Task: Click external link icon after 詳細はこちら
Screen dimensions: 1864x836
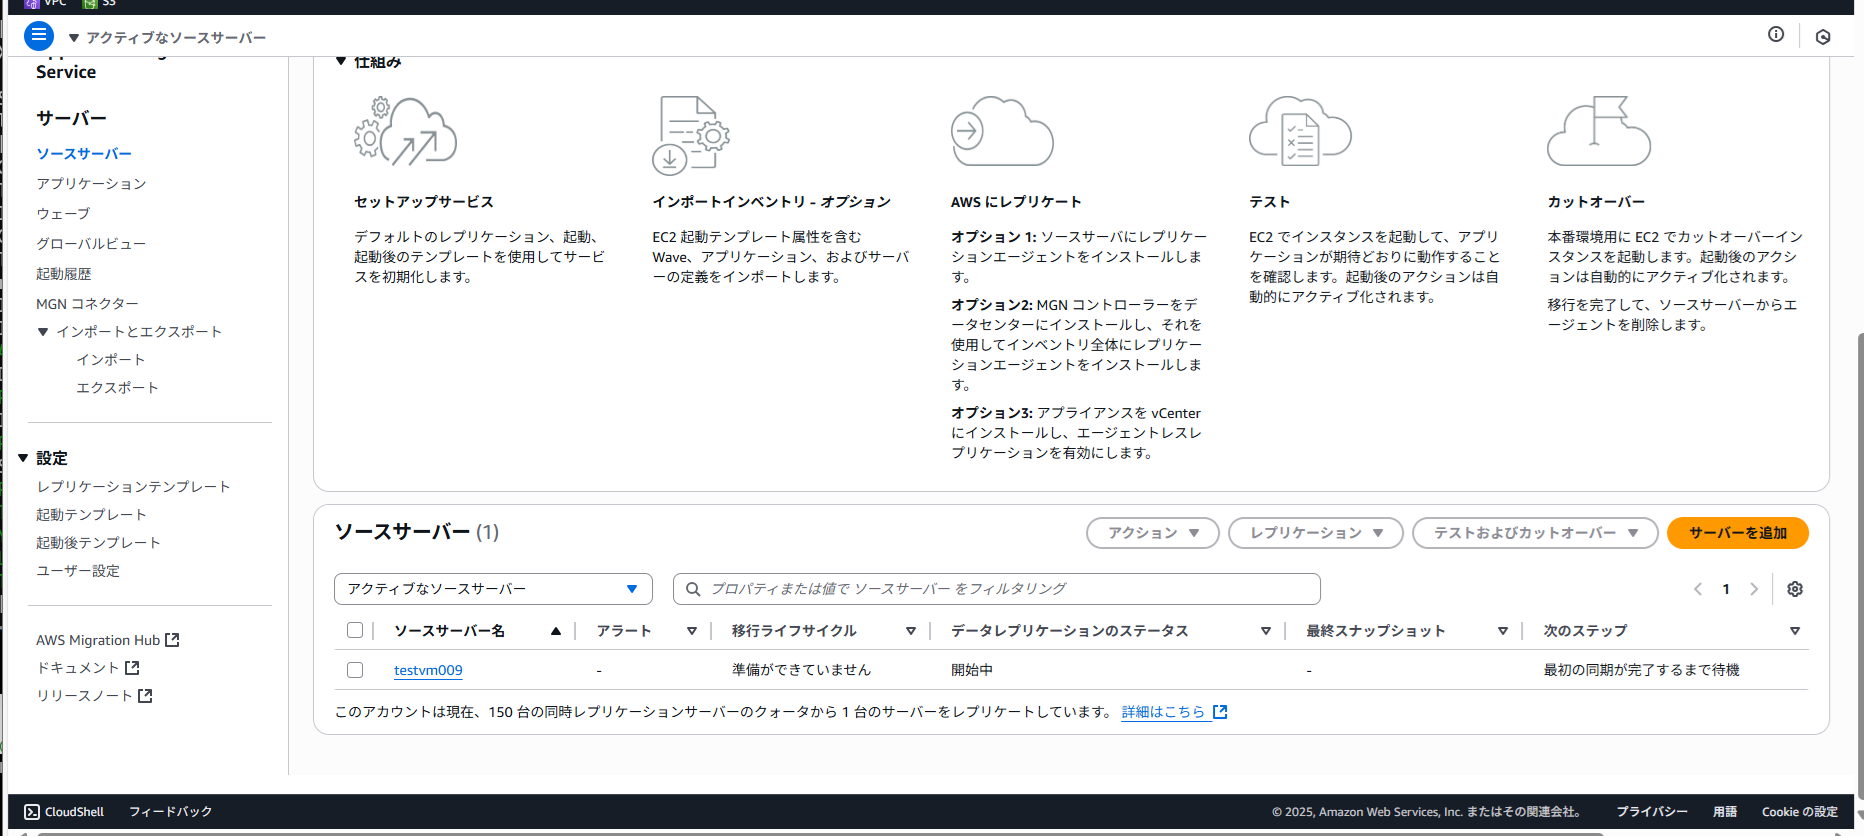Action: point(1220,712)
